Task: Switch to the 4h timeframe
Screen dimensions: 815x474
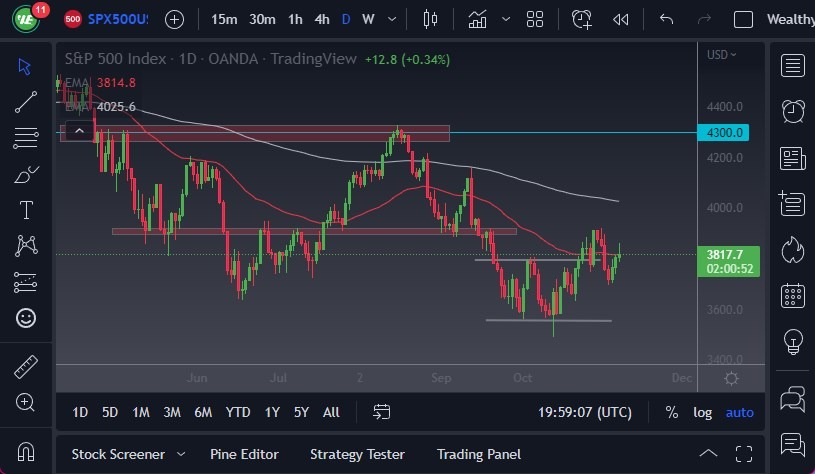Action: click(321, 19)
